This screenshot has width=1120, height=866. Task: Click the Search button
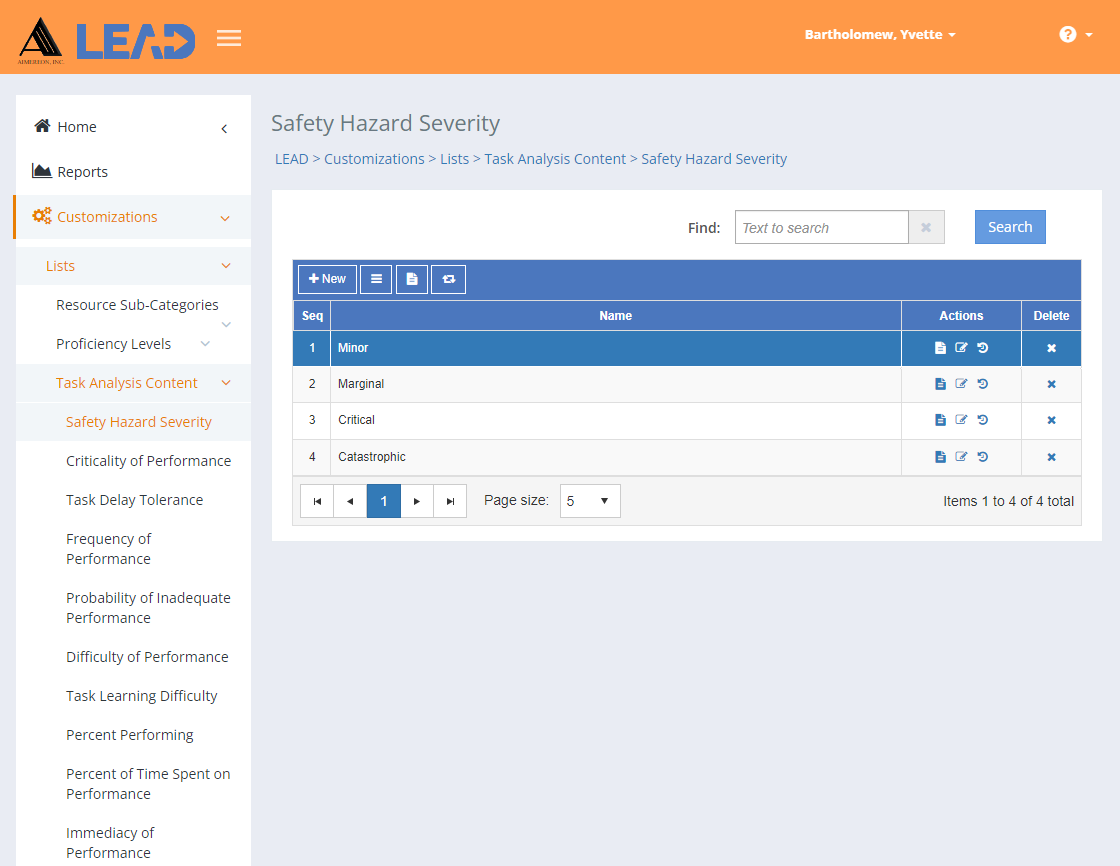click(x=1010, y=227)
